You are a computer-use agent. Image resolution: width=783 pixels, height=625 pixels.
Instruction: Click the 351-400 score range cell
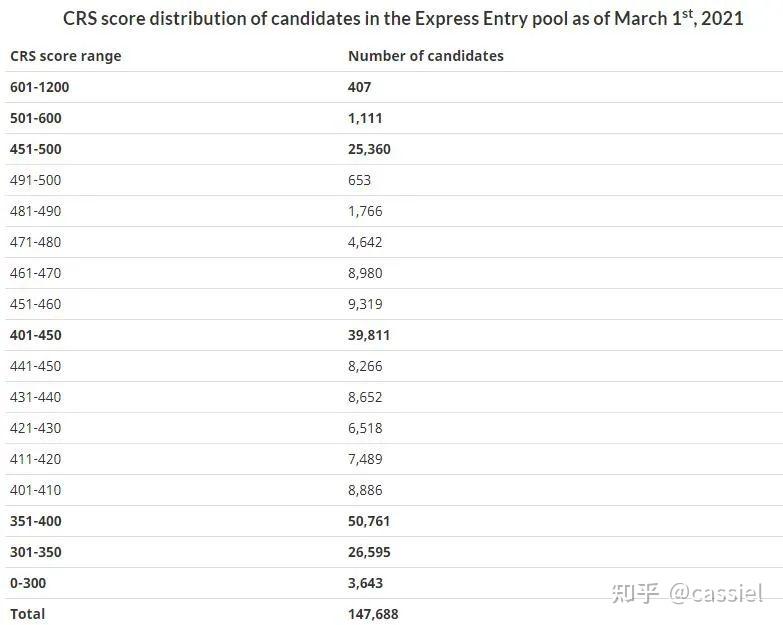[x=36, y=521]
